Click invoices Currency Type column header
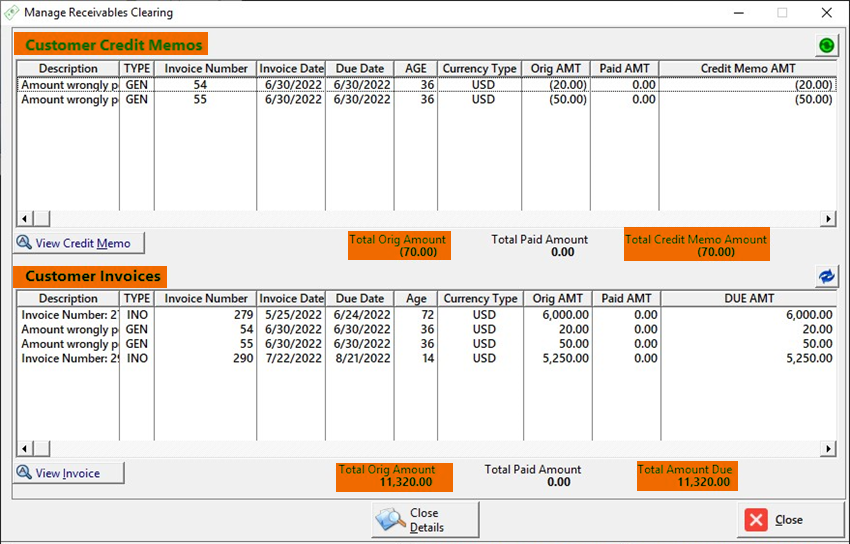Image resolution: width=850 pixels, height=544 pixels. (x=480, y=299)
